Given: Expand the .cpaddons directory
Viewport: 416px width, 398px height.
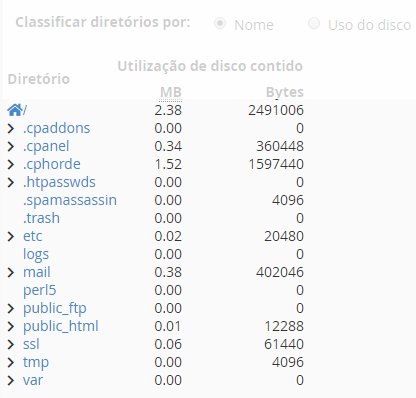Looking at the screenshot, I should [11, 128].
